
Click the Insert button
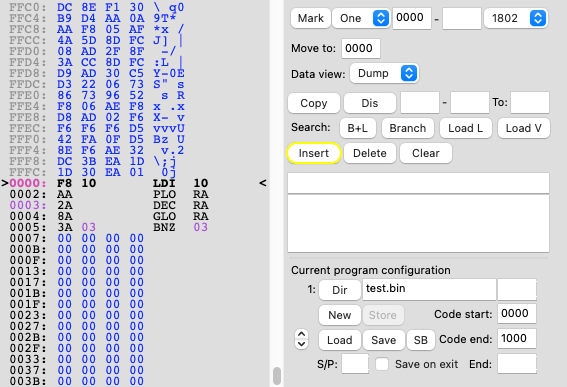(314, 153)
